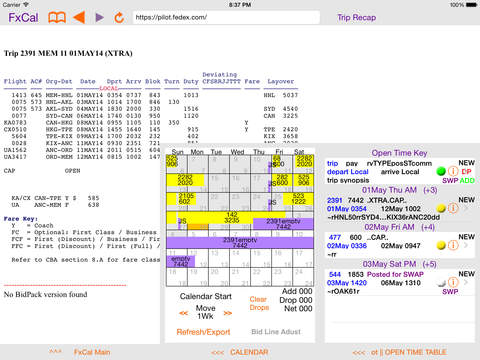Tap the Flight column header in trip table
The height and width of the screenshot is (360, 480).
[x=15, y=81]
